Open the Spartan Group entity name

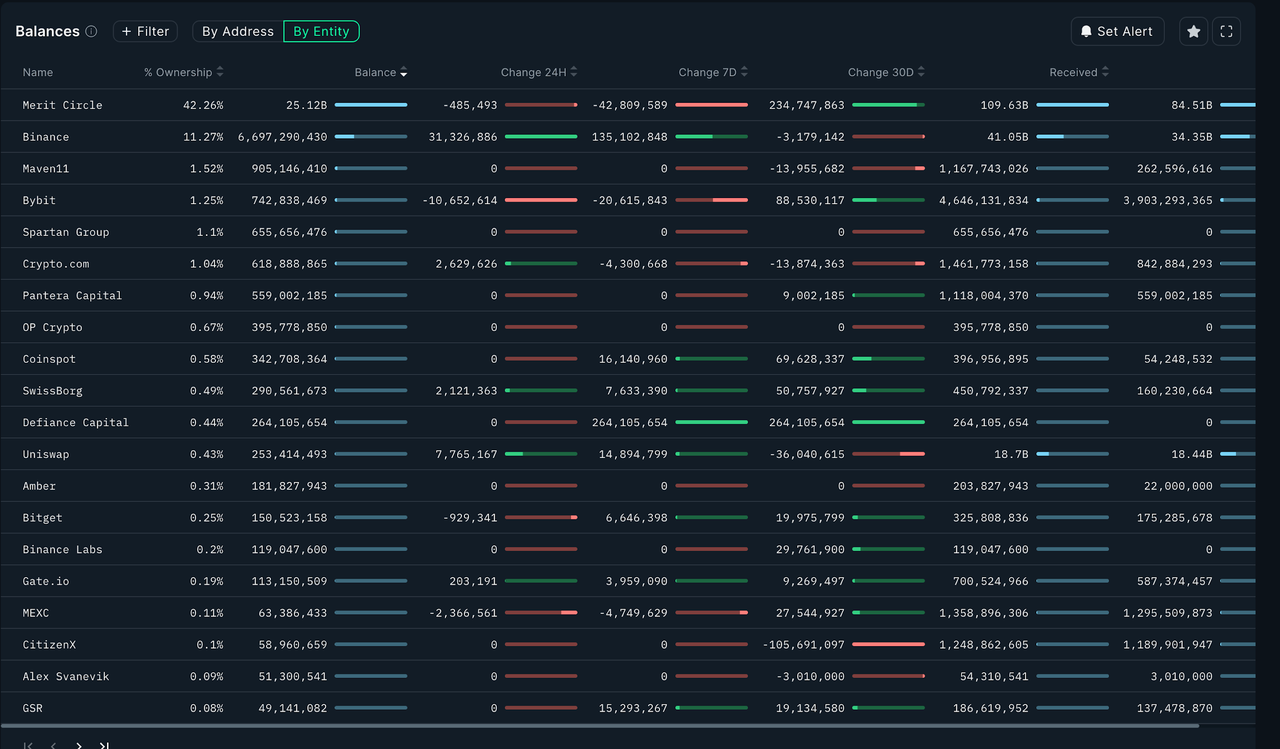(66, 232)
